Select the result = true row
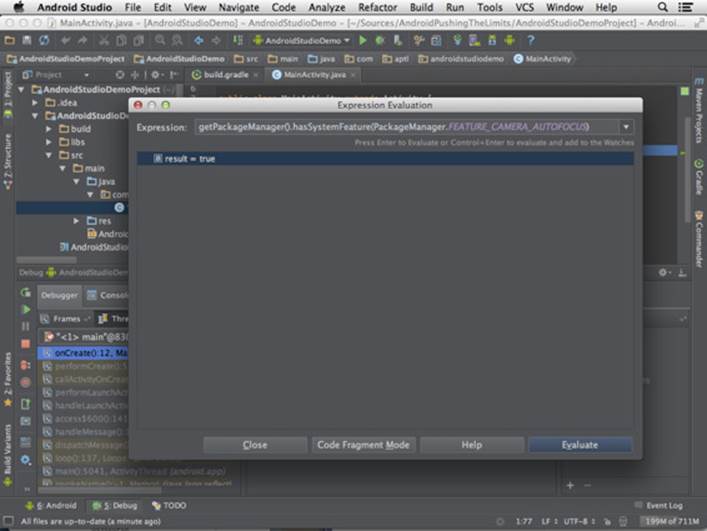Image resolution: width=707 pixels, height=531 pixels. (x=386, y=159)
